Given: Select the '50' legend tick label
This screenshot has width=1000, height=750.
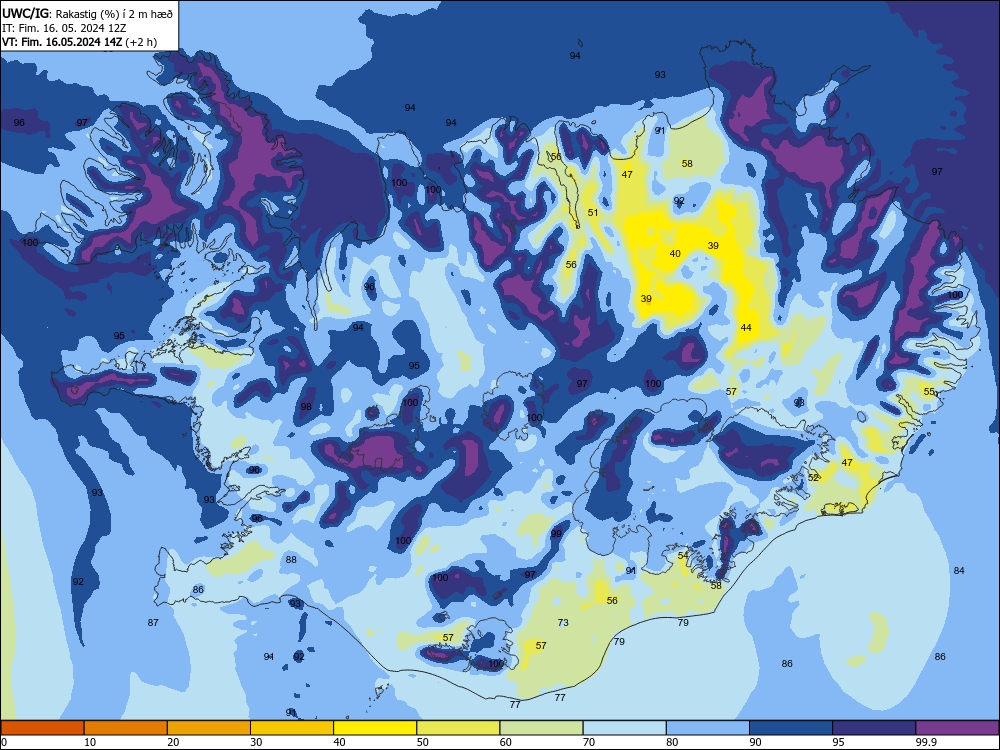Looking at the screenshot, I should click(x=422, y=742).
